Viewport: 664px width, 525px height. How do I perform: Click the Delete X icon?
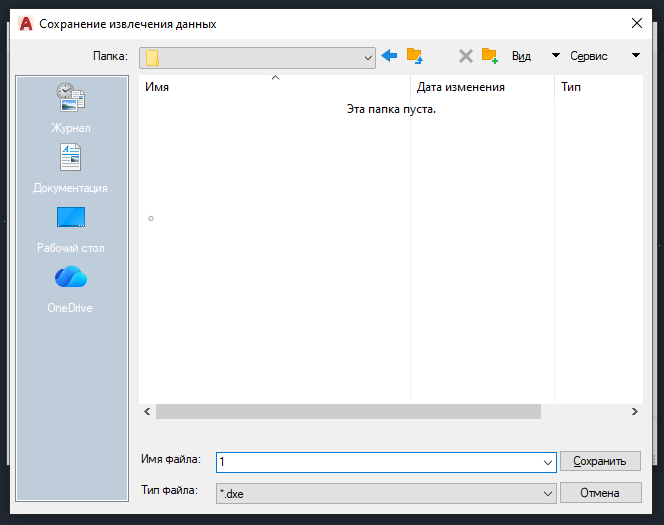pos(465,56)
